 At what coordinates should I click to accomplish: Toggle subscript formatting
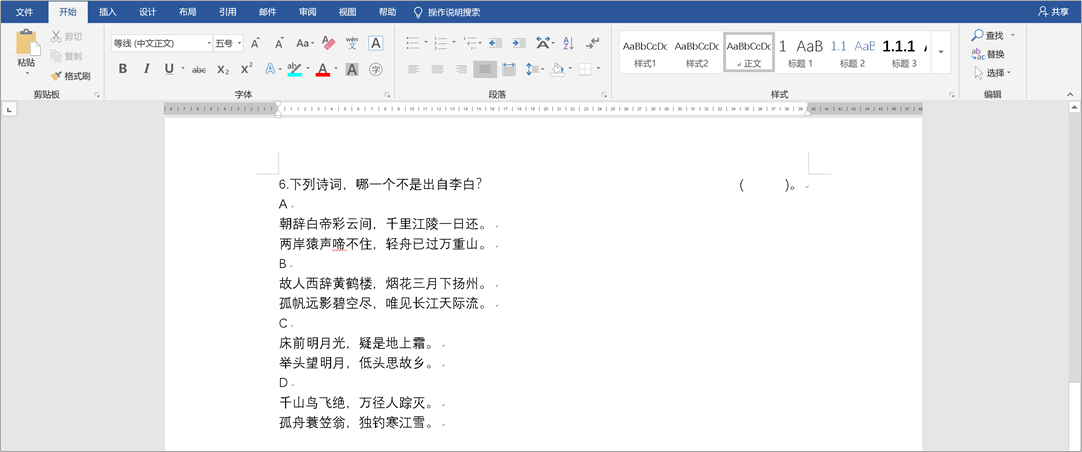coord(222,69)
